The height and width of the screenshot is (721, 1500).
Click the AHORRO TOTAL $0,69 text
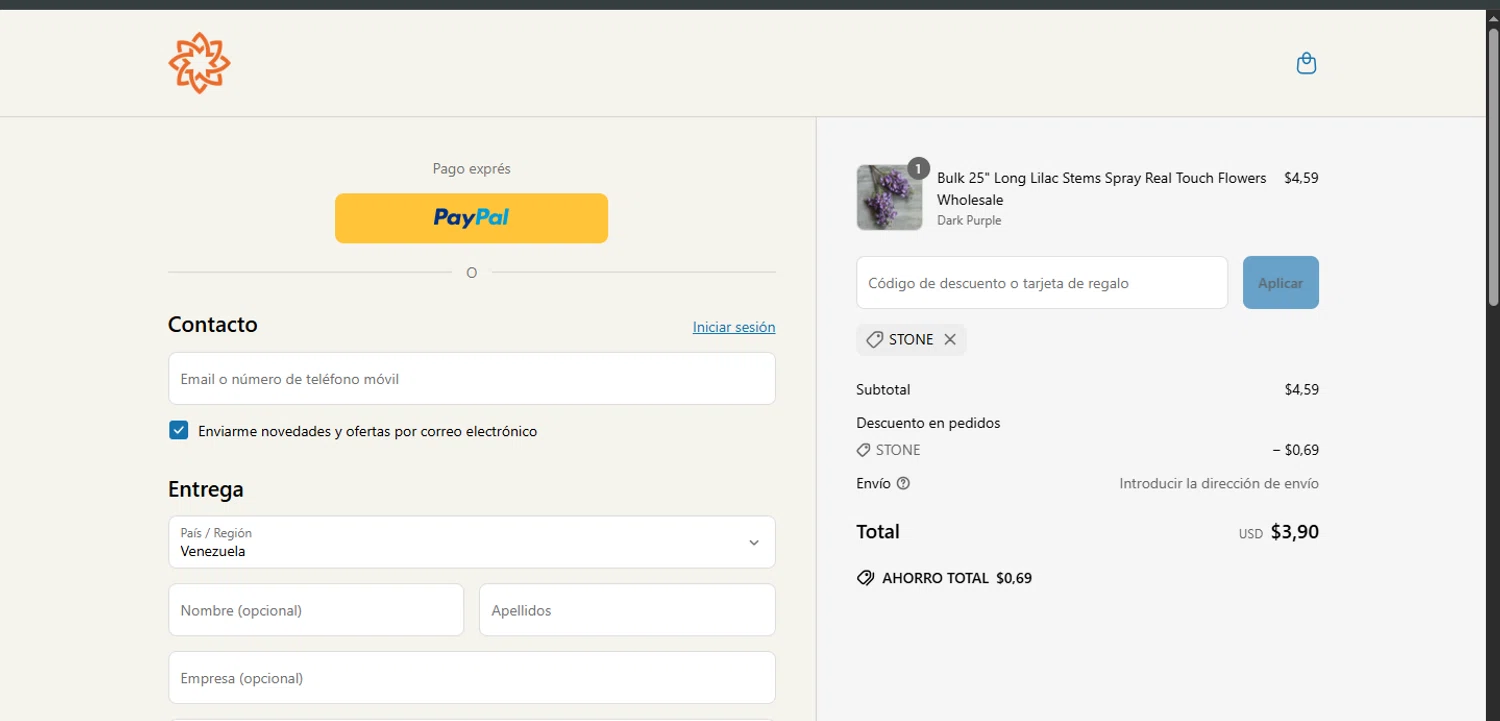click(x=957, y=578)
